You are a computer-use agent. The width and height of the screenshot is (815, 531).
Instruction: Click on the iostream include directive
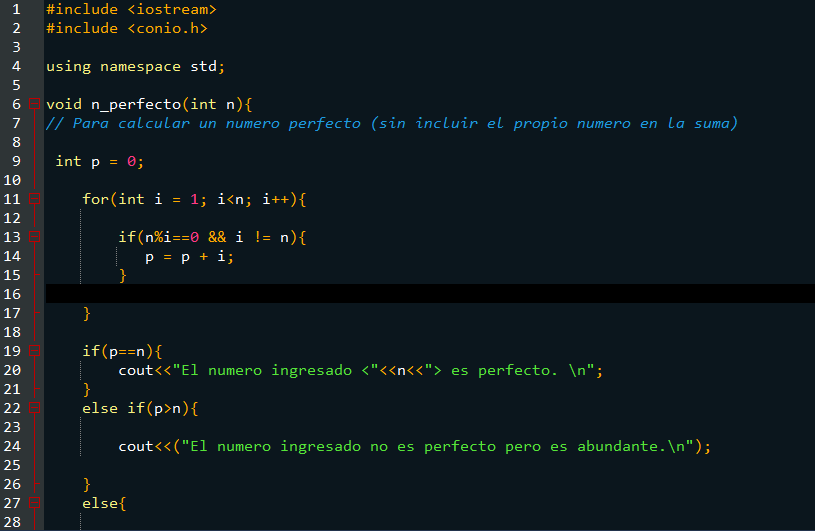(131, 9)
